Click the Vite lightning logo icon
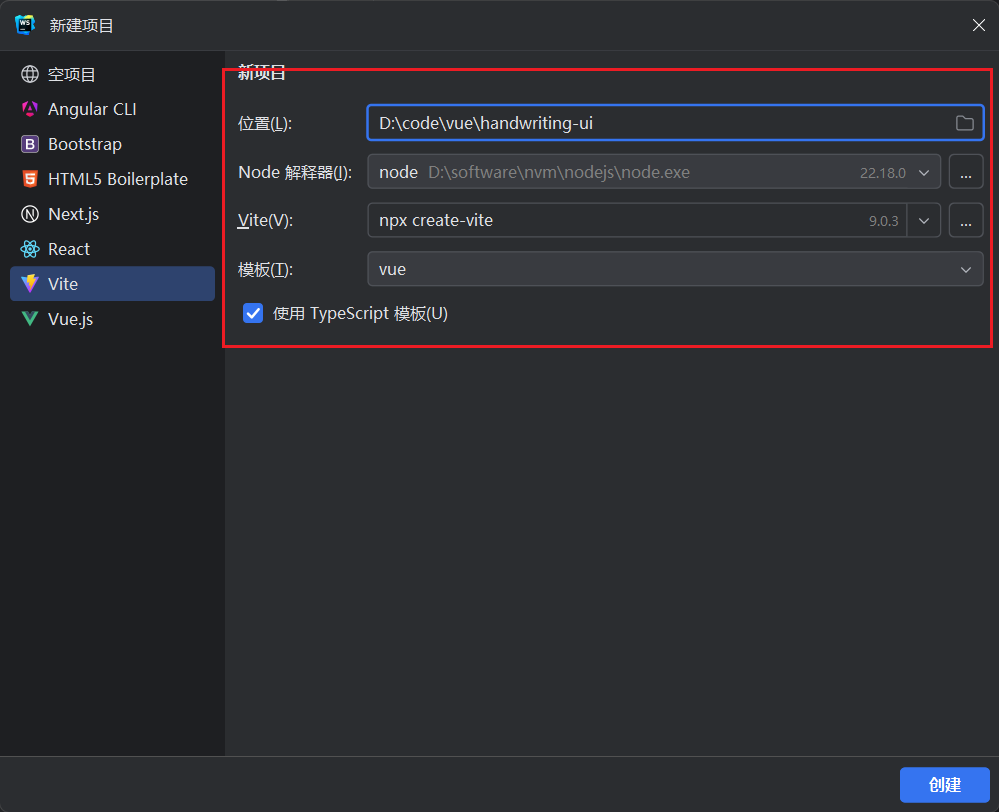This screenshot has width=999, height=812. click(30, 284)
